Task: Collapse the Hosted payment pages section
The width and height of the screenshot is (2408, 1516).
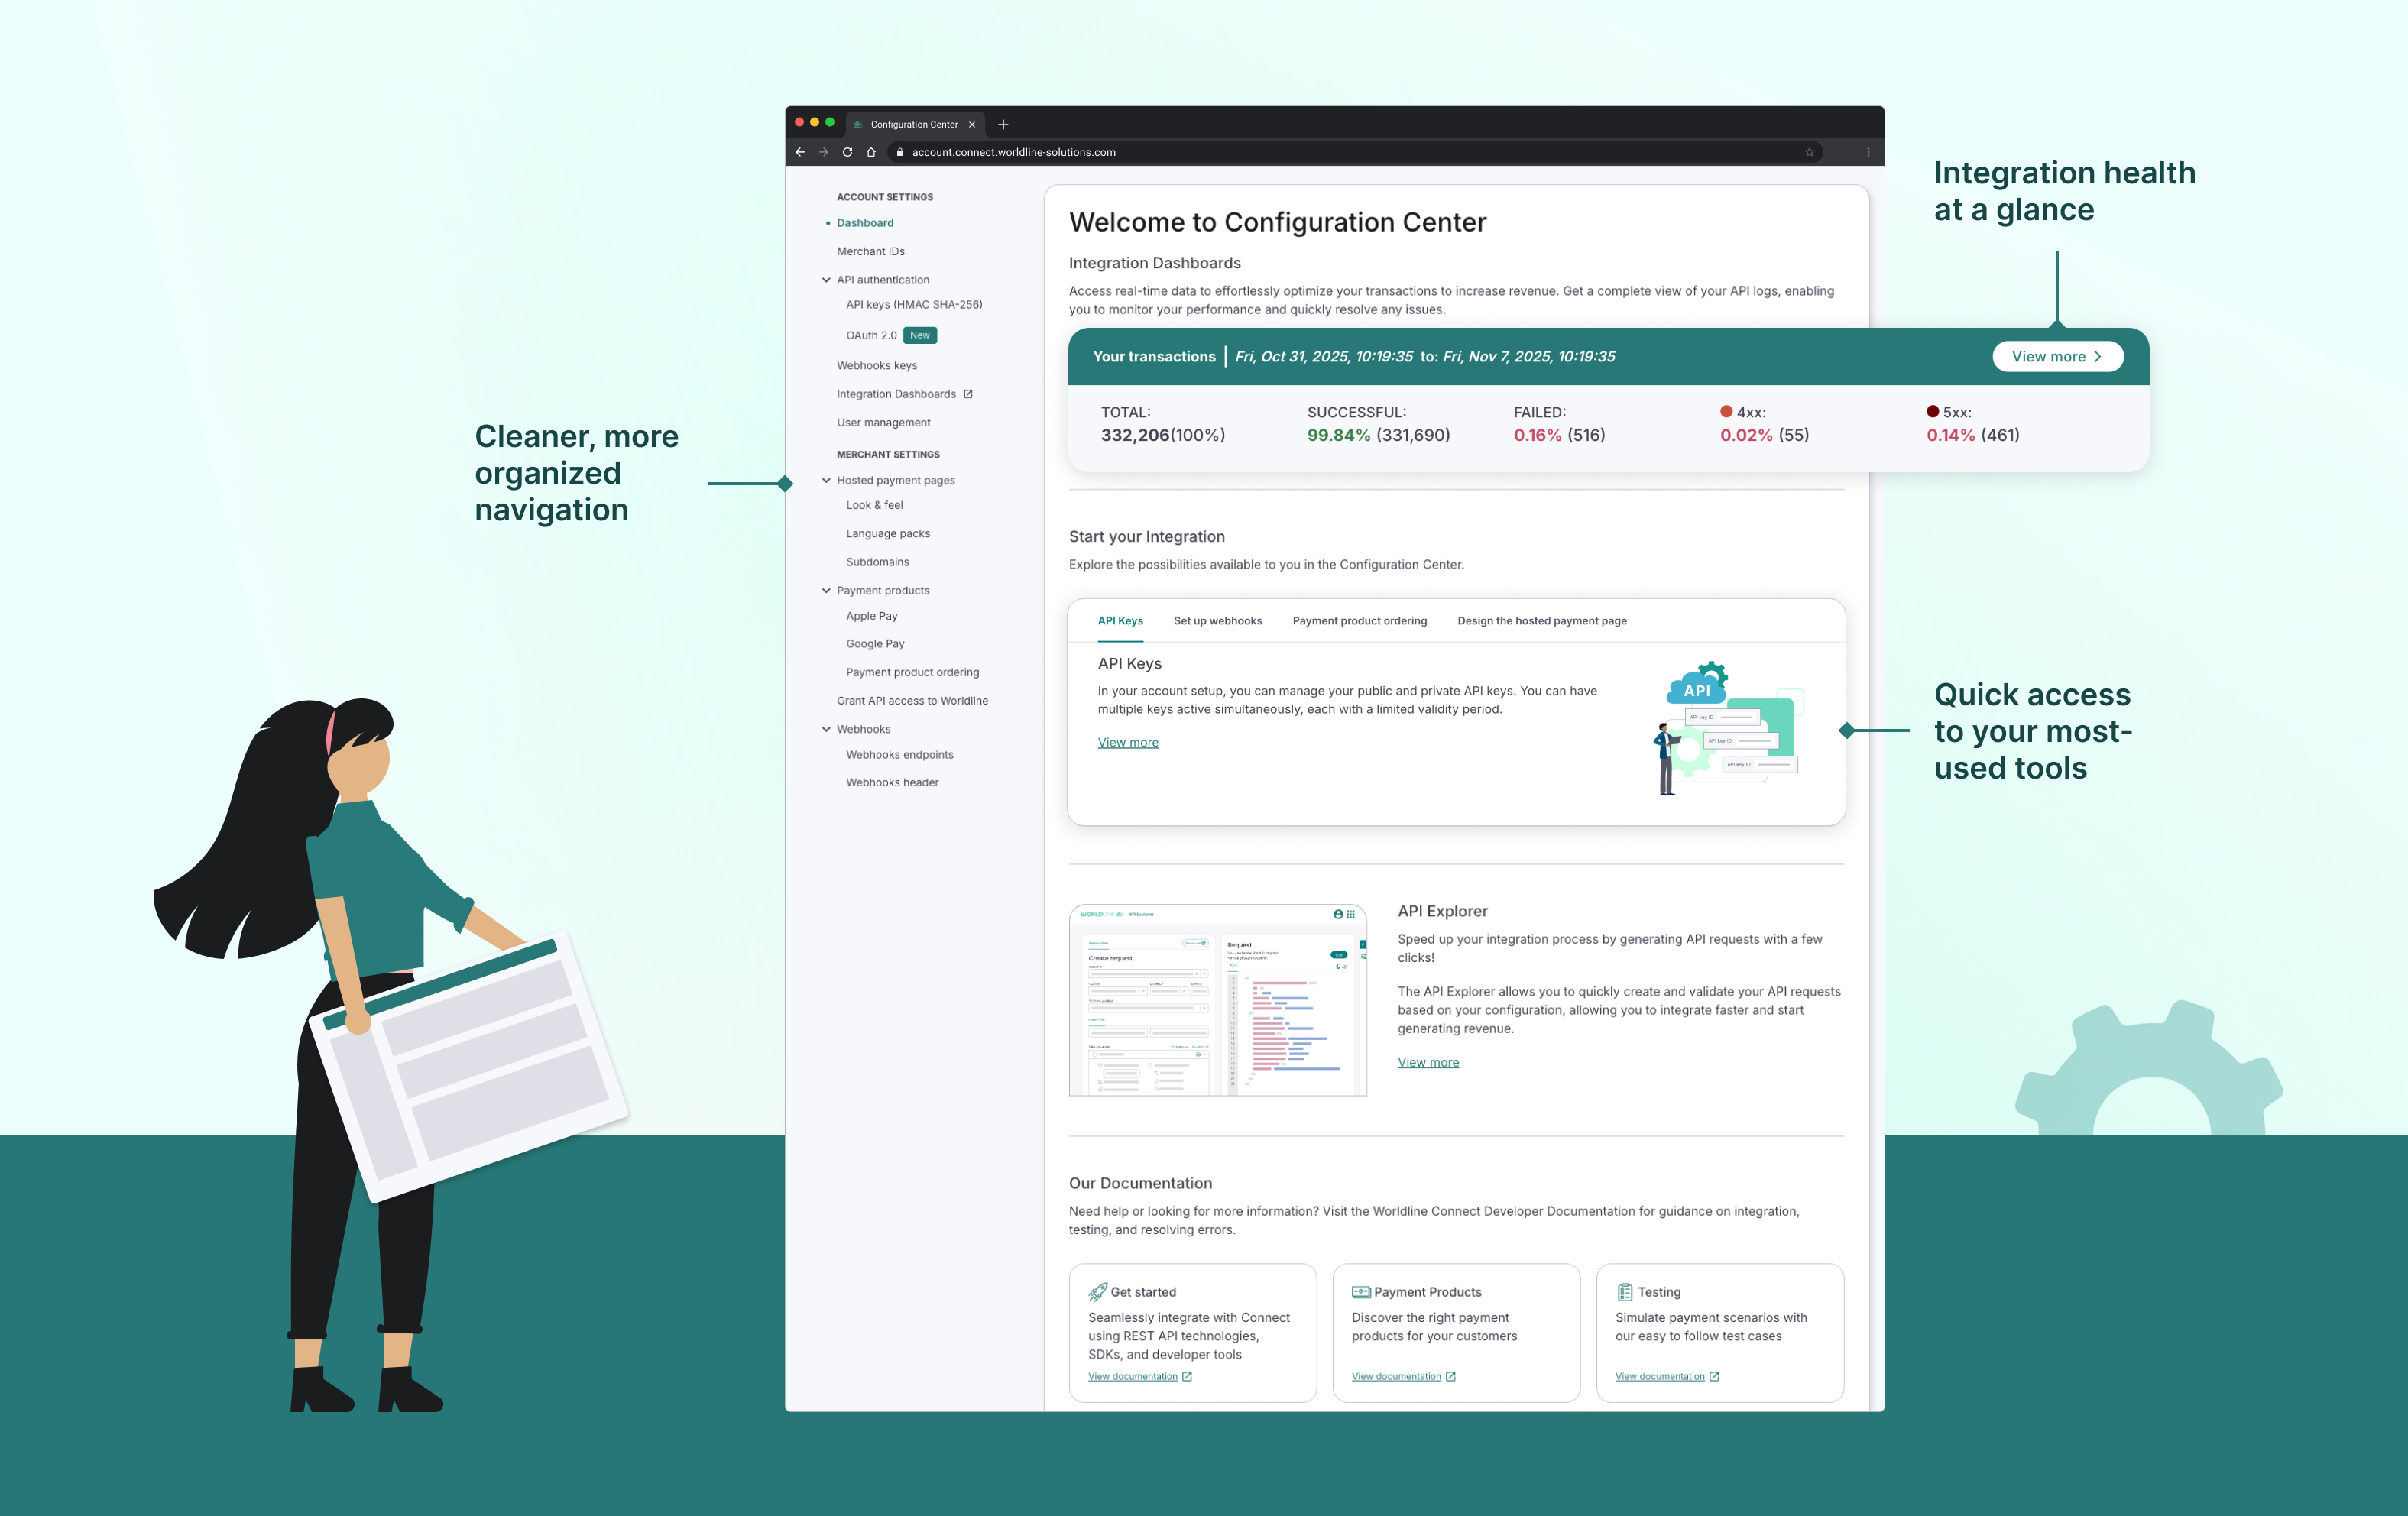Action: pos(826,480)
